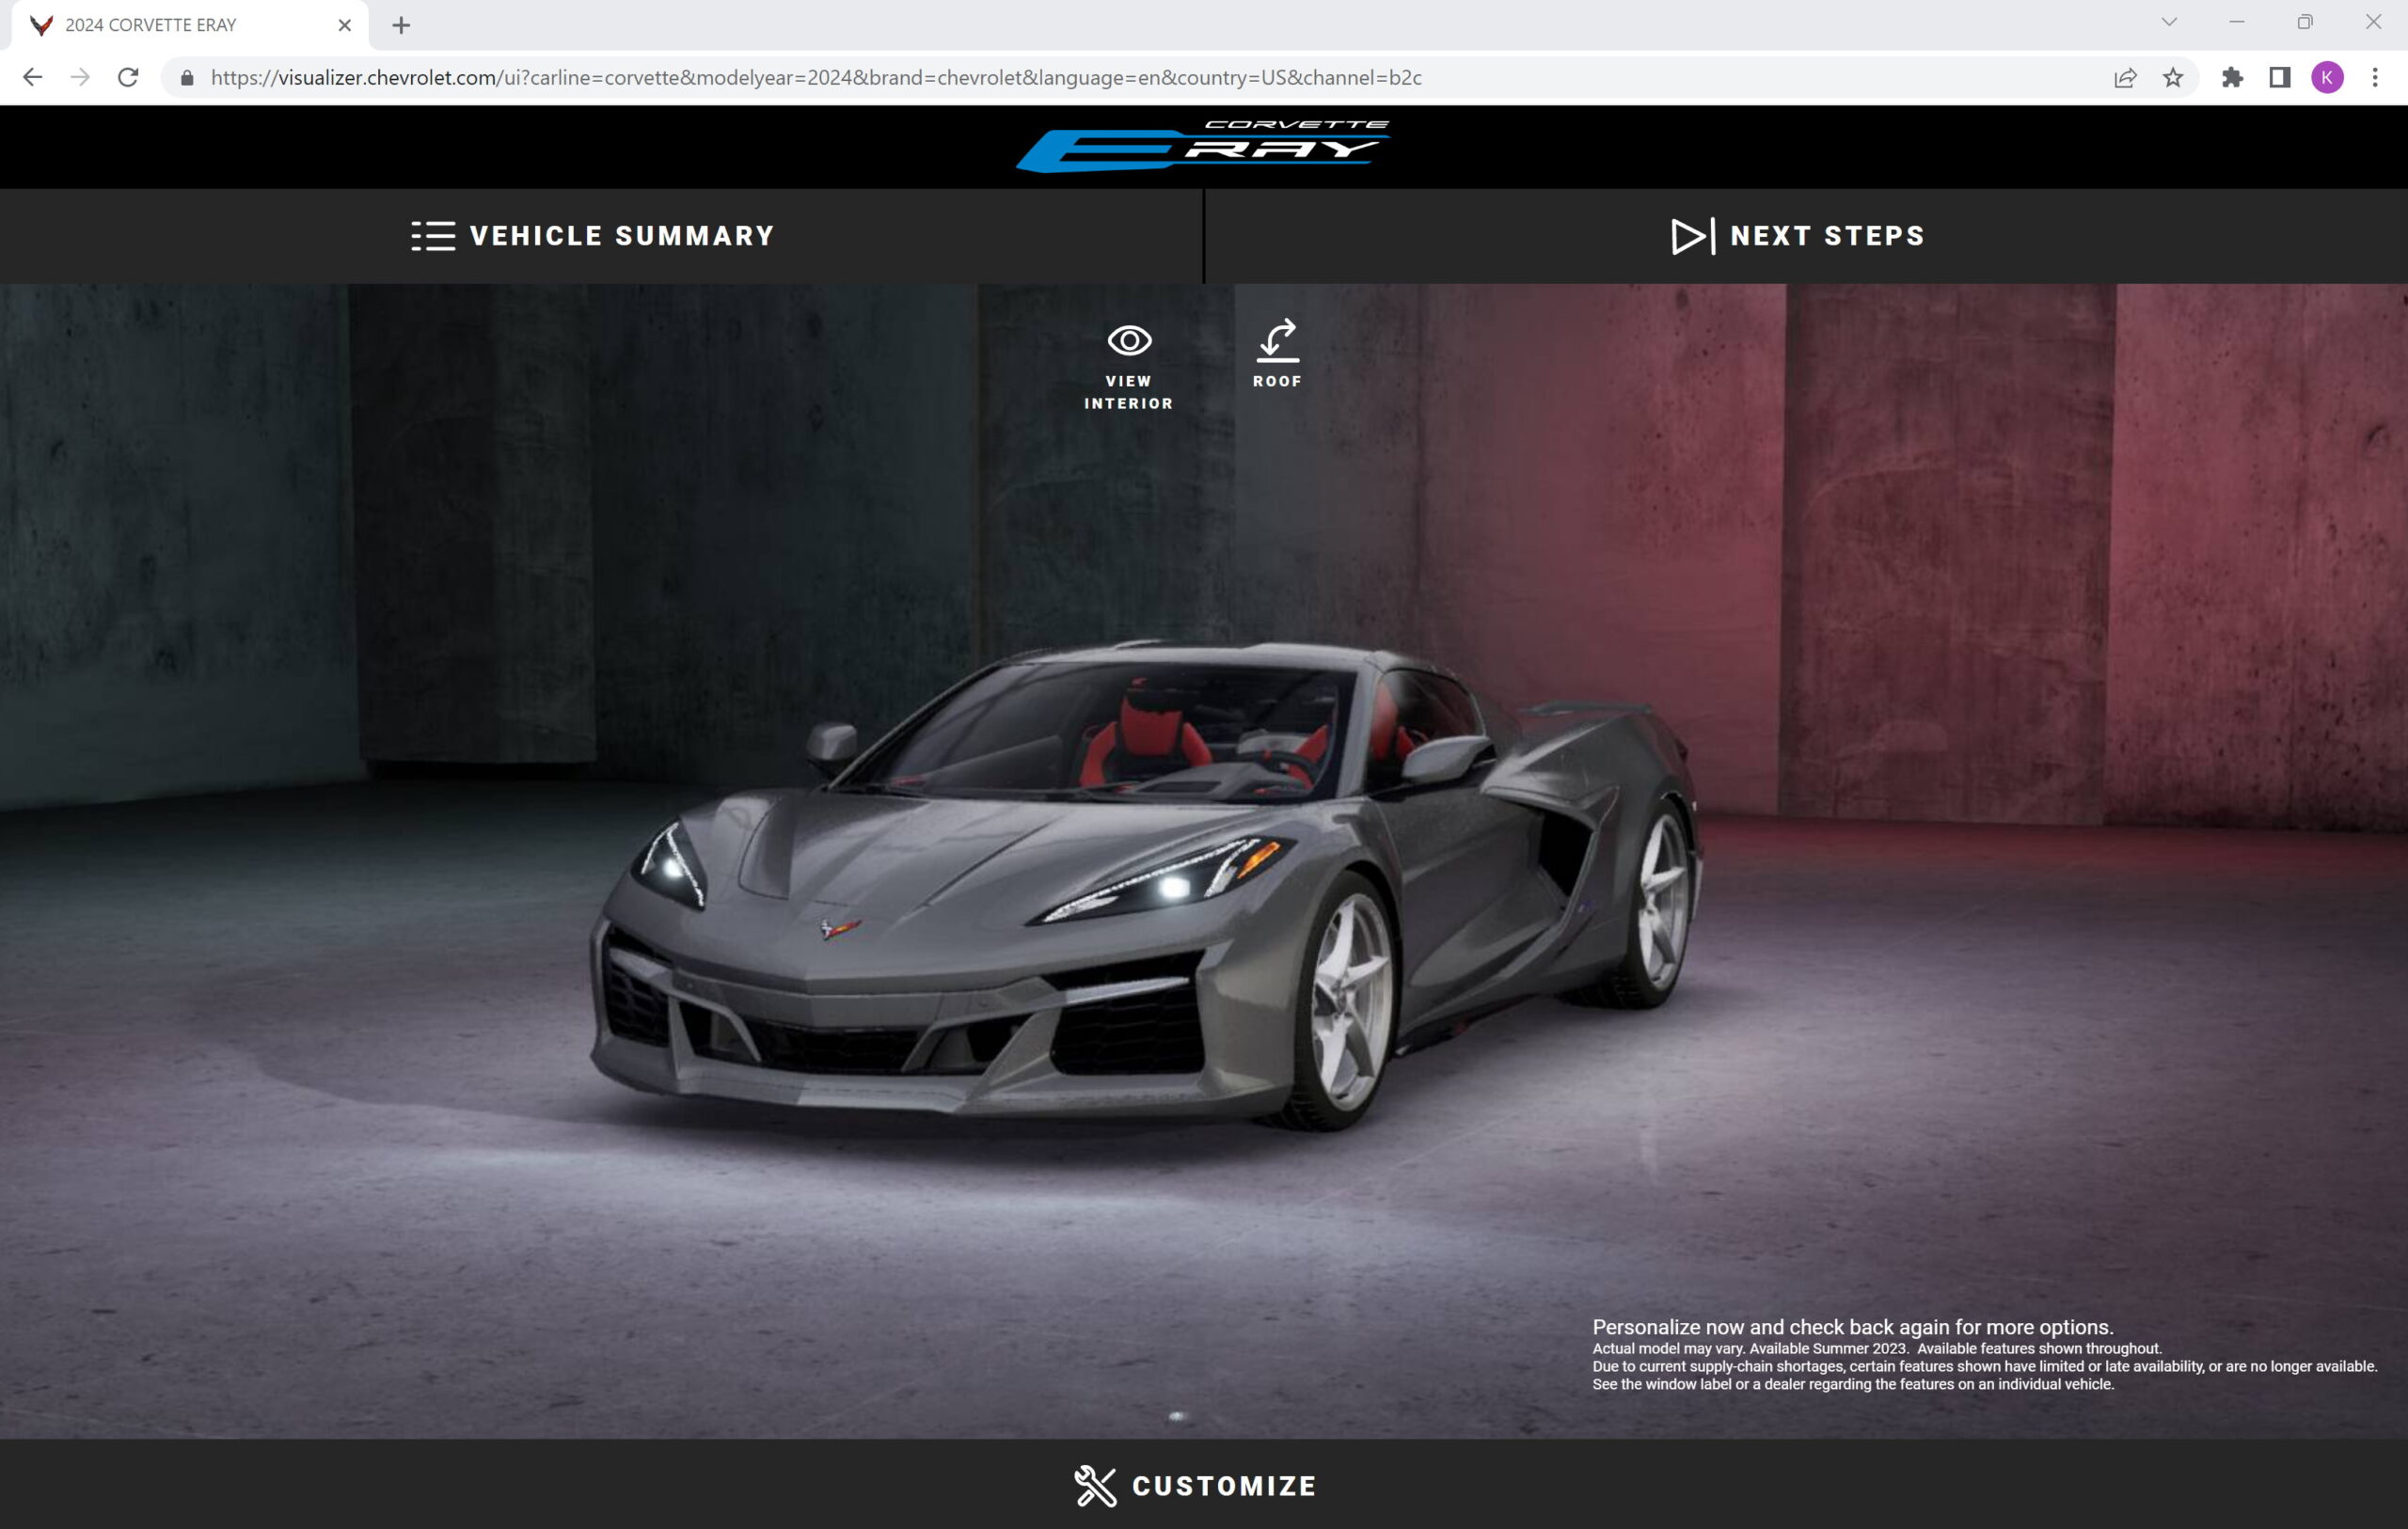Click the gray Corvette car image
Screen dimensions: 2408x1529
pos(1140,890)
